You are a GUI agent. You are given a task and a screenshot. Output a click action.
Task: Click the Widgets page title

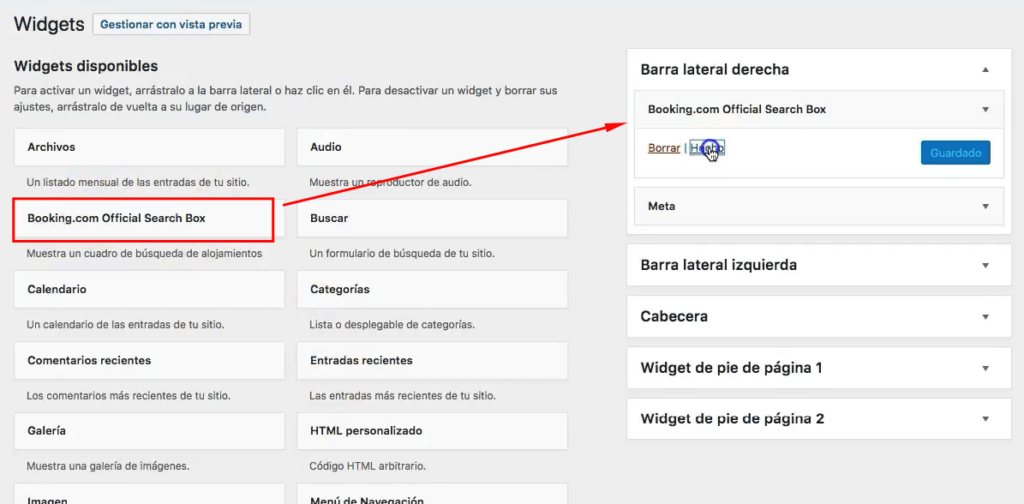coord(49,25)
